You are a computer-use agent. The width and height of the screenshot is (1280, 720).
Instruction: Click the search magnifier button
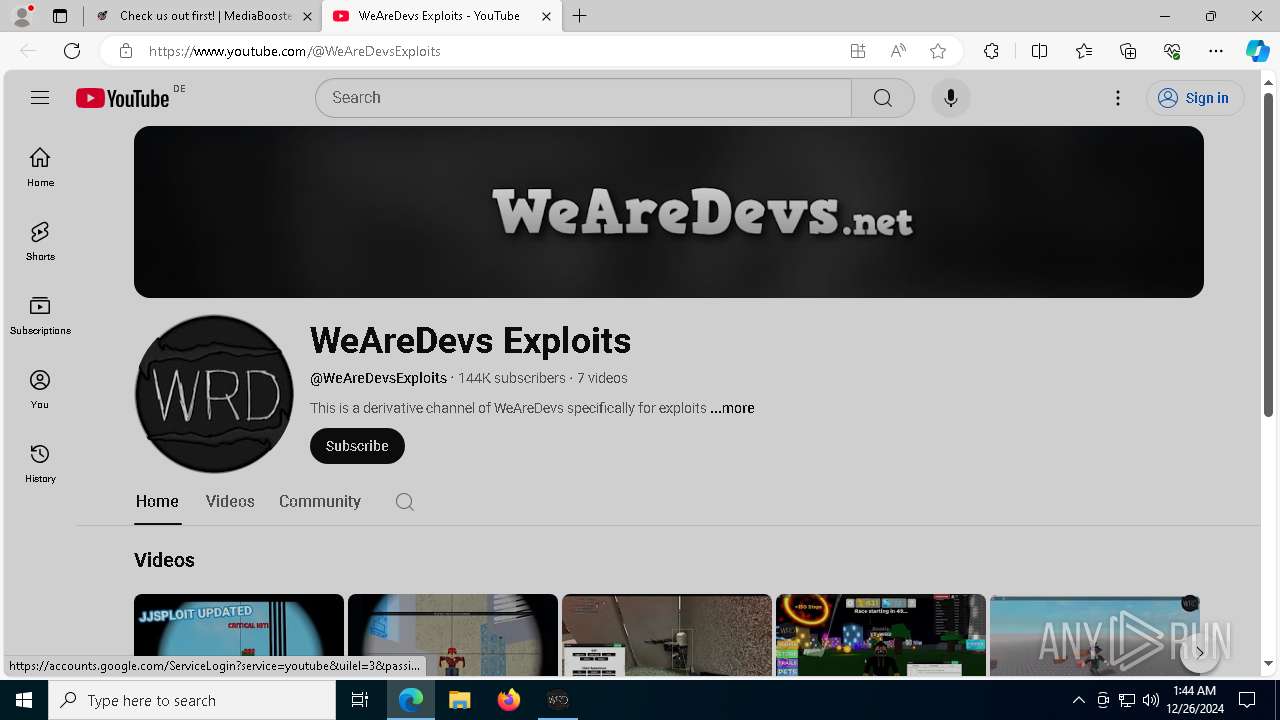click(x=882, y=98)
